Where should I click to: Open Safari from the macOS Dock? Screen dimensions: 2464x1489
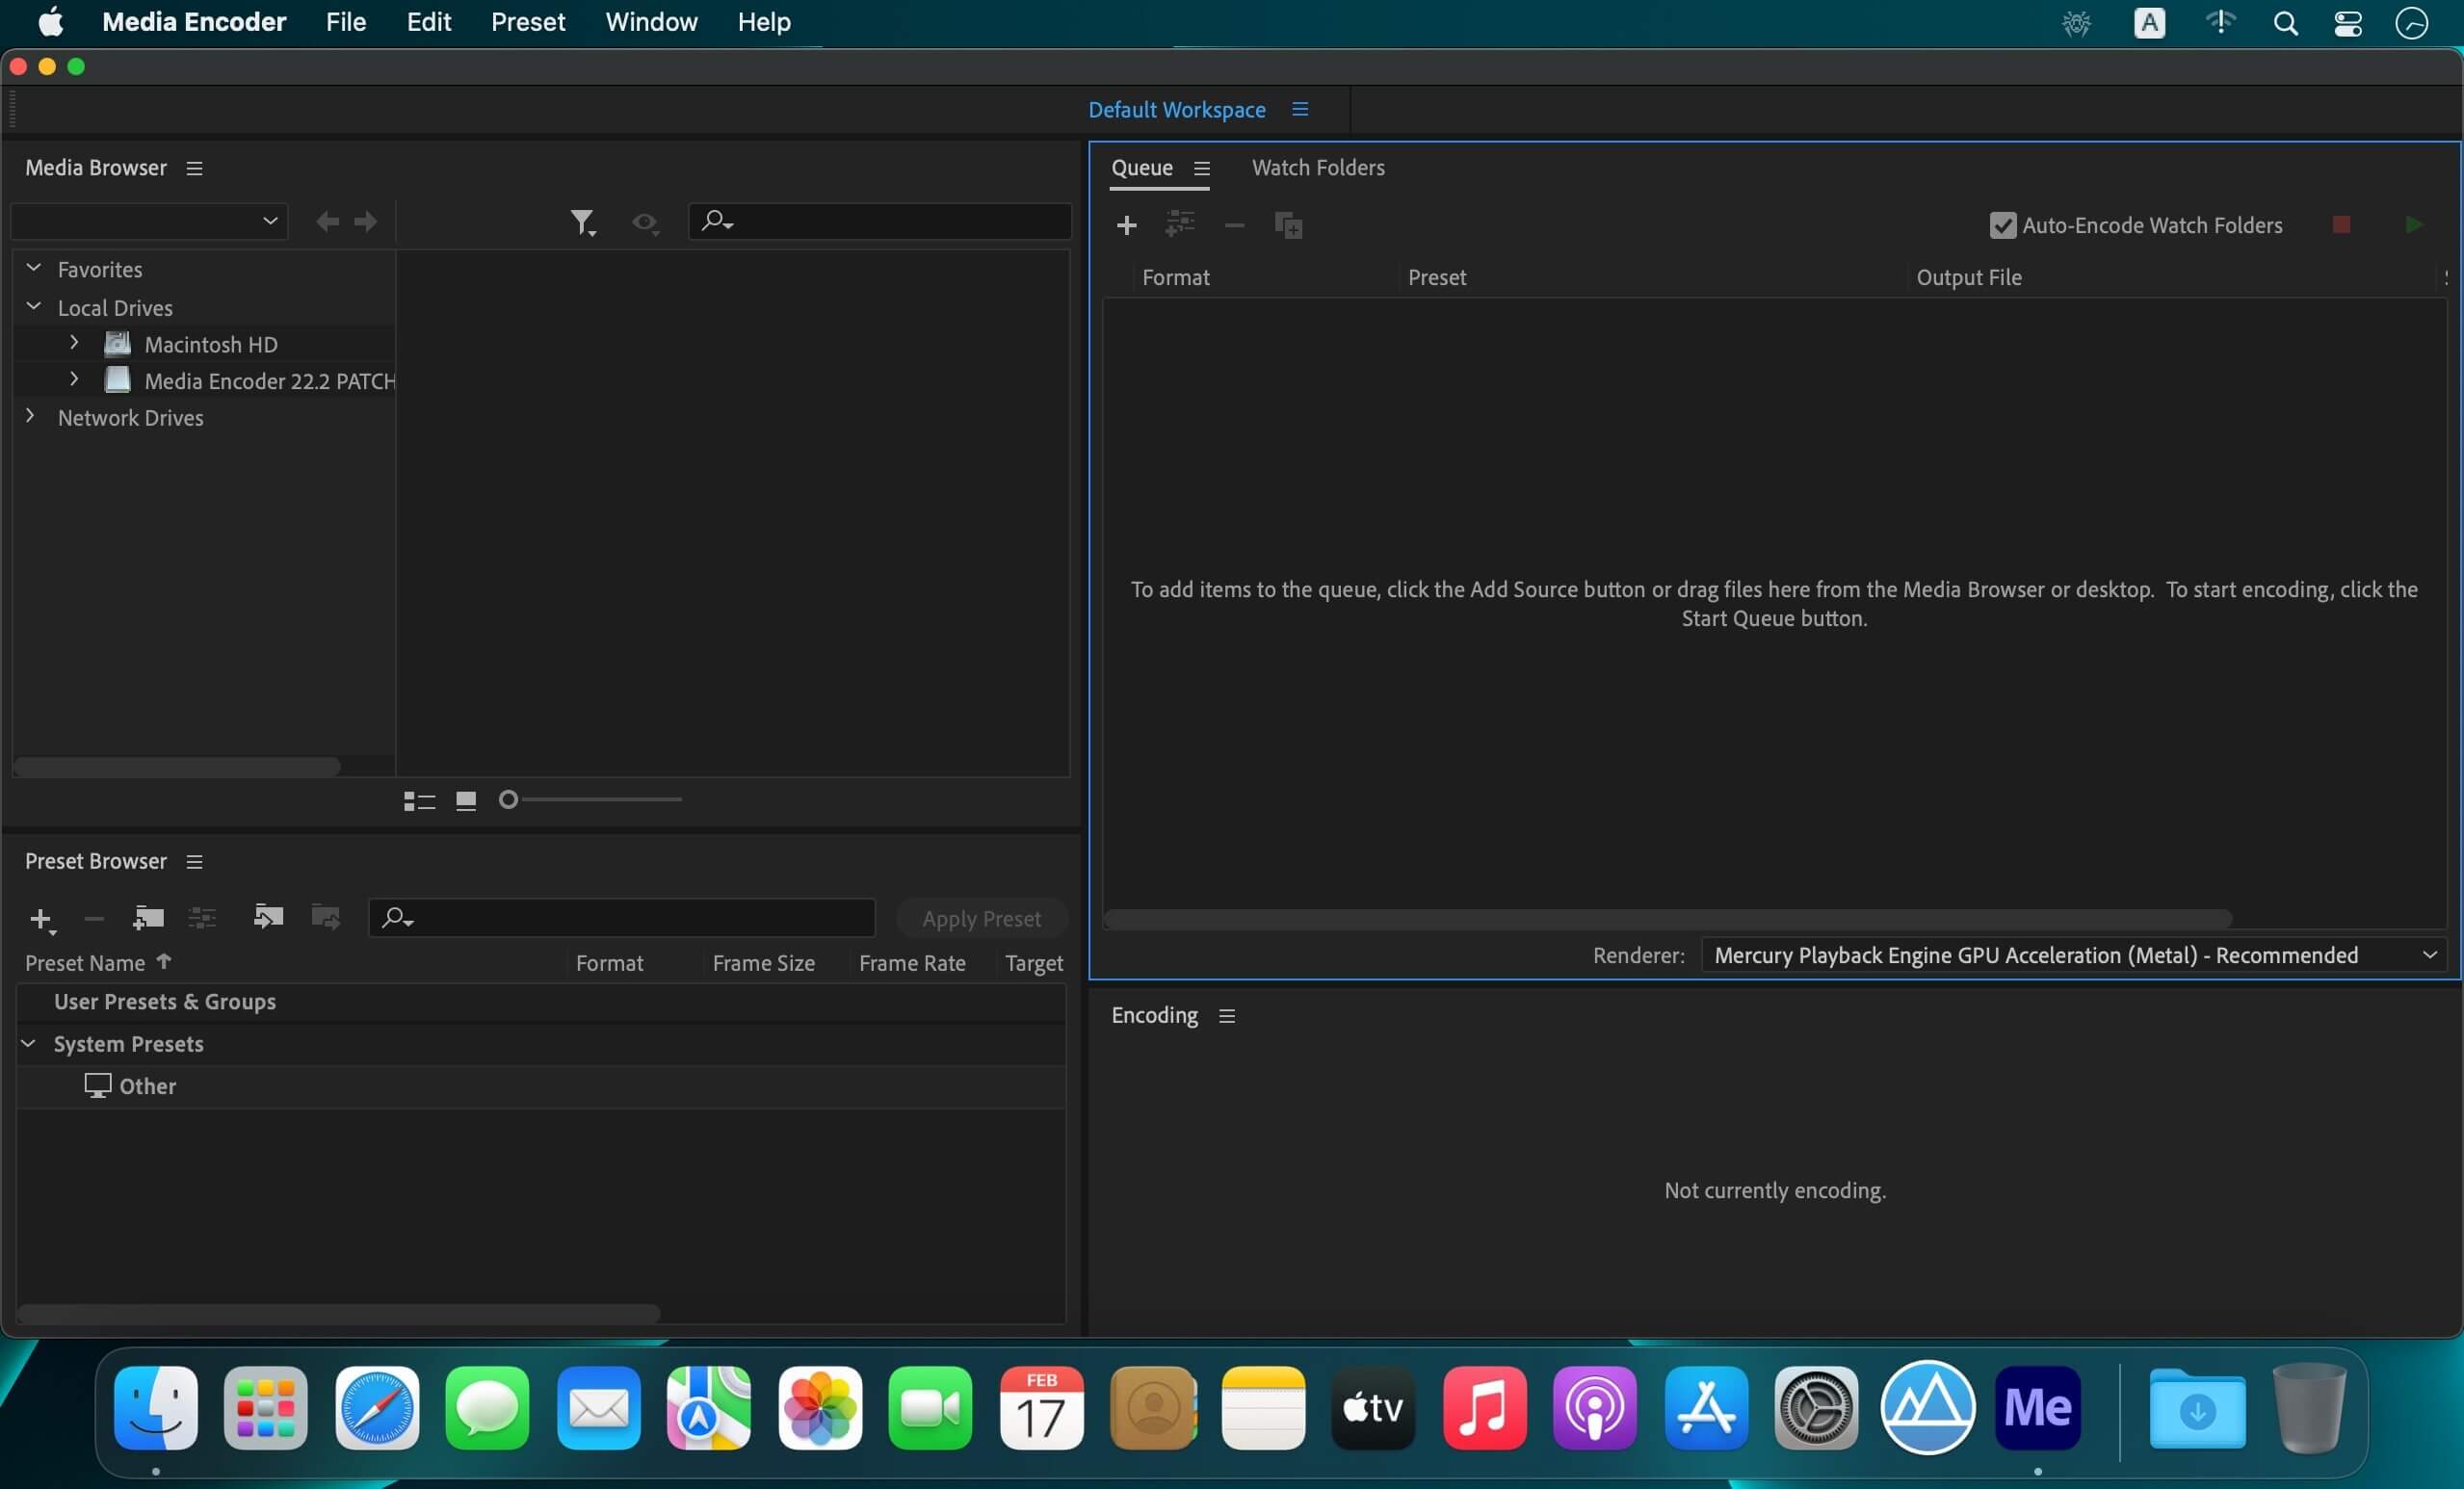pyautogui.click(x=379, y=1406)
